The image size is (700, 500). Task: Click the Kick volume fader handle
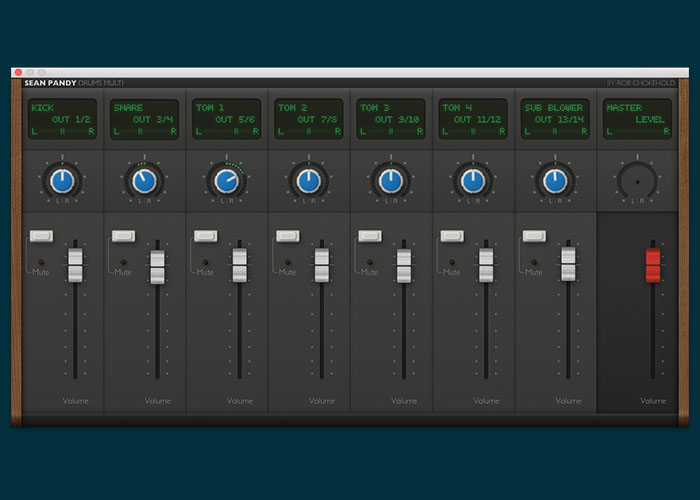[75, 266]
